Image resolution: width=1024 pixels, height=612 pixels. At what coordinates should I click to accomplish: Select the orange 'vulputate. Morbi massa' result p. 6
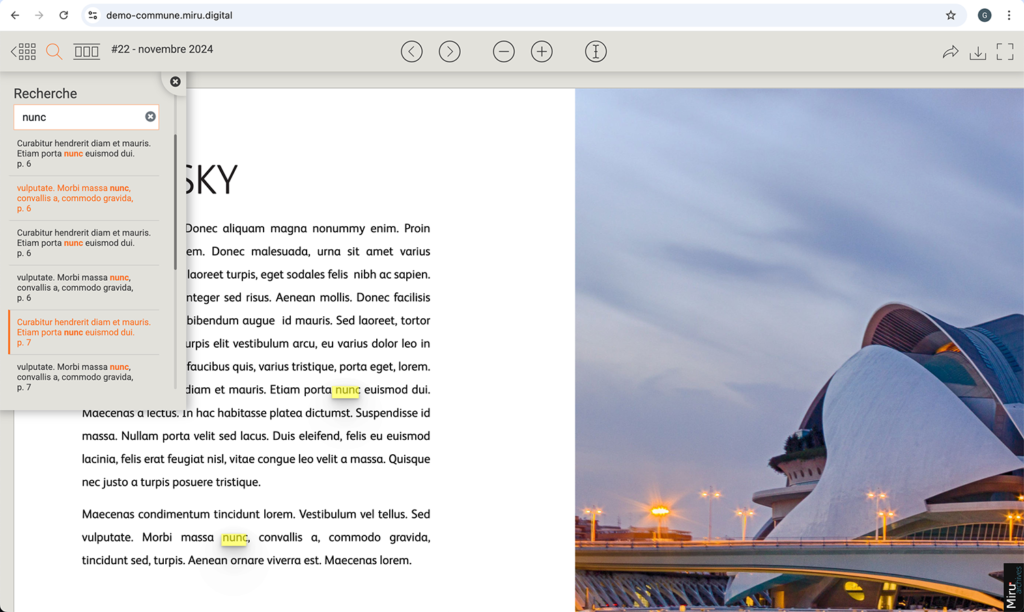coord(84,198)
